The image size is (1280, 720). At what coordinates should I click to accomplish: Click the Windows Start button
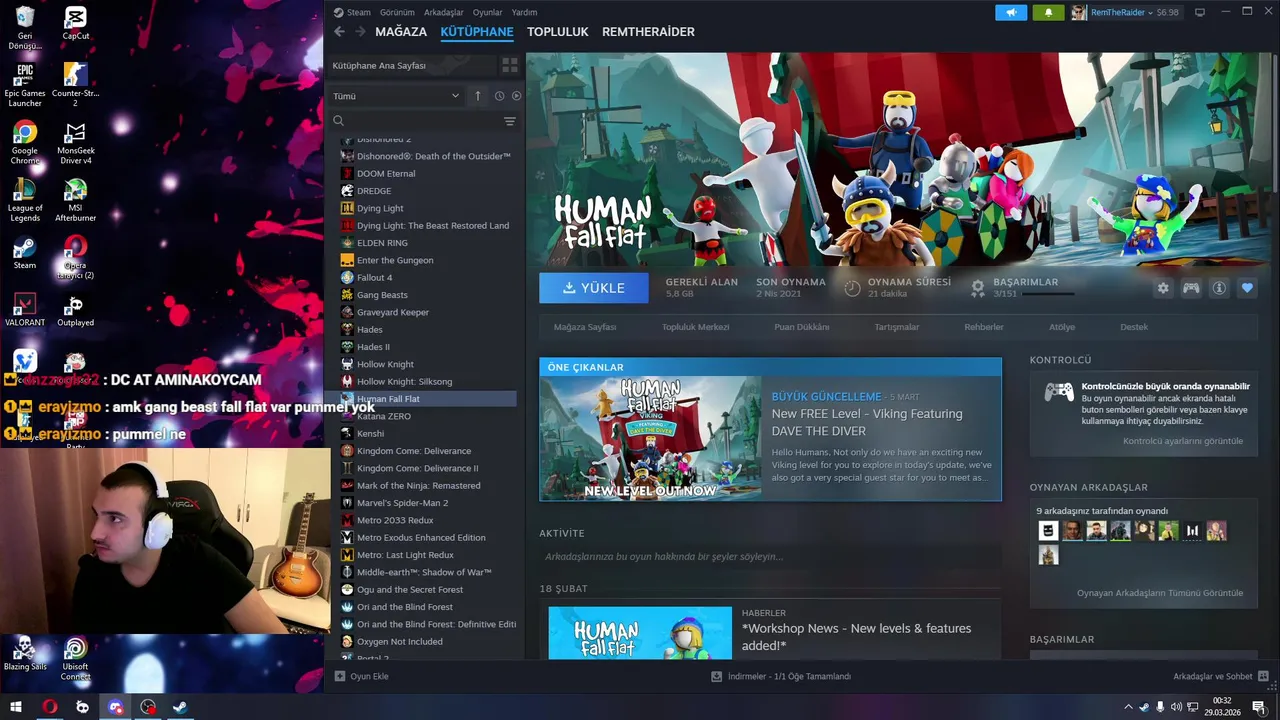pos(16,707)
